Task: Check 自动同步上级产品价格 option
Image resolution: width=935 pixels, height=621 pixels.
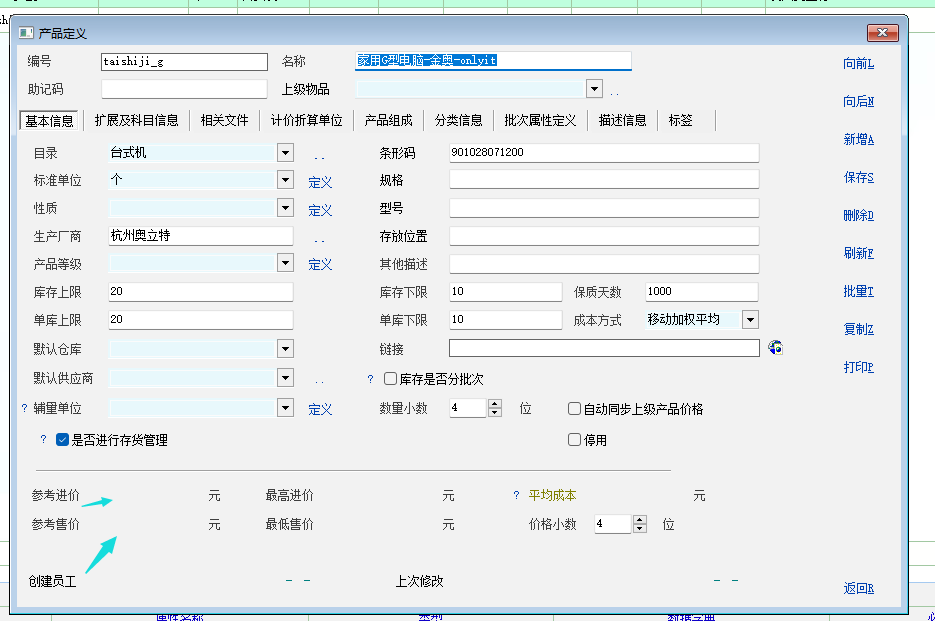Action: click(x=574, y=409)
